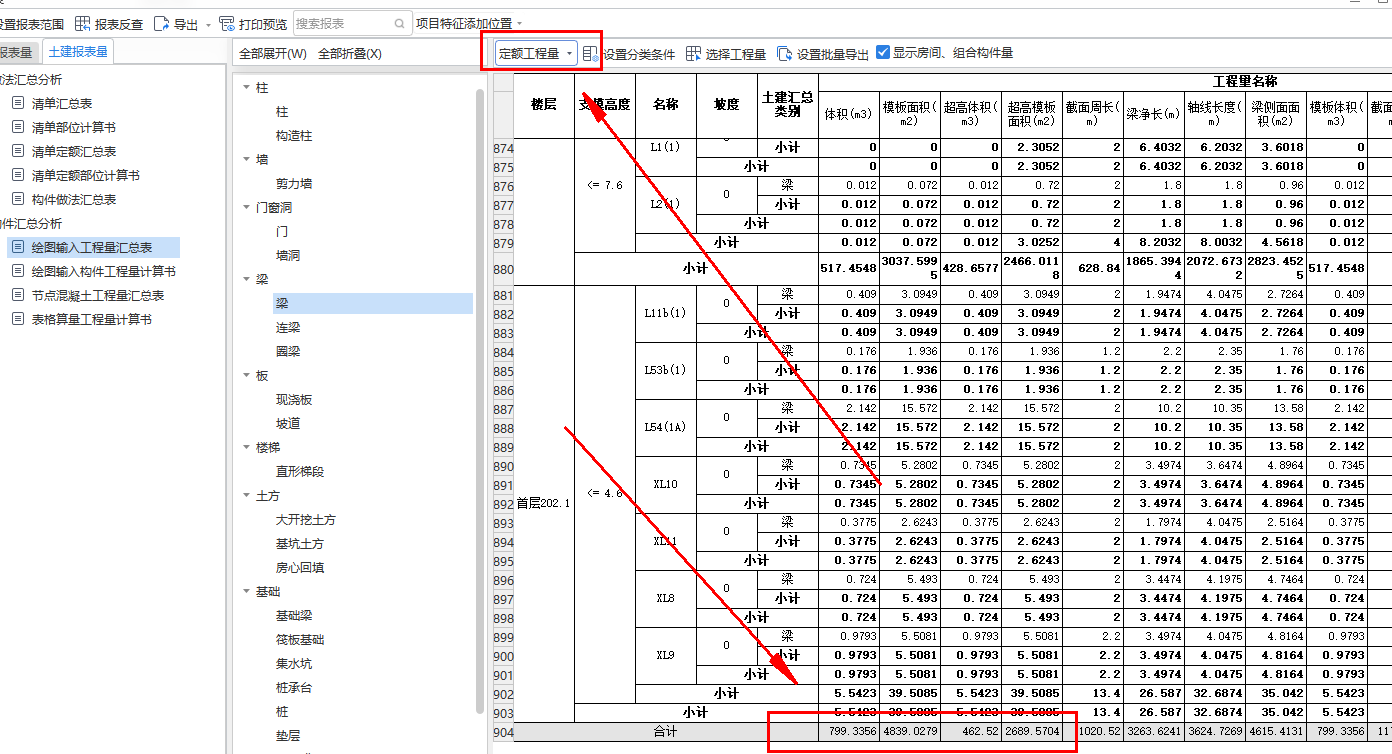Click the 楼层 column header
This screenshot has width=1392, height=754.
point(544,104)
